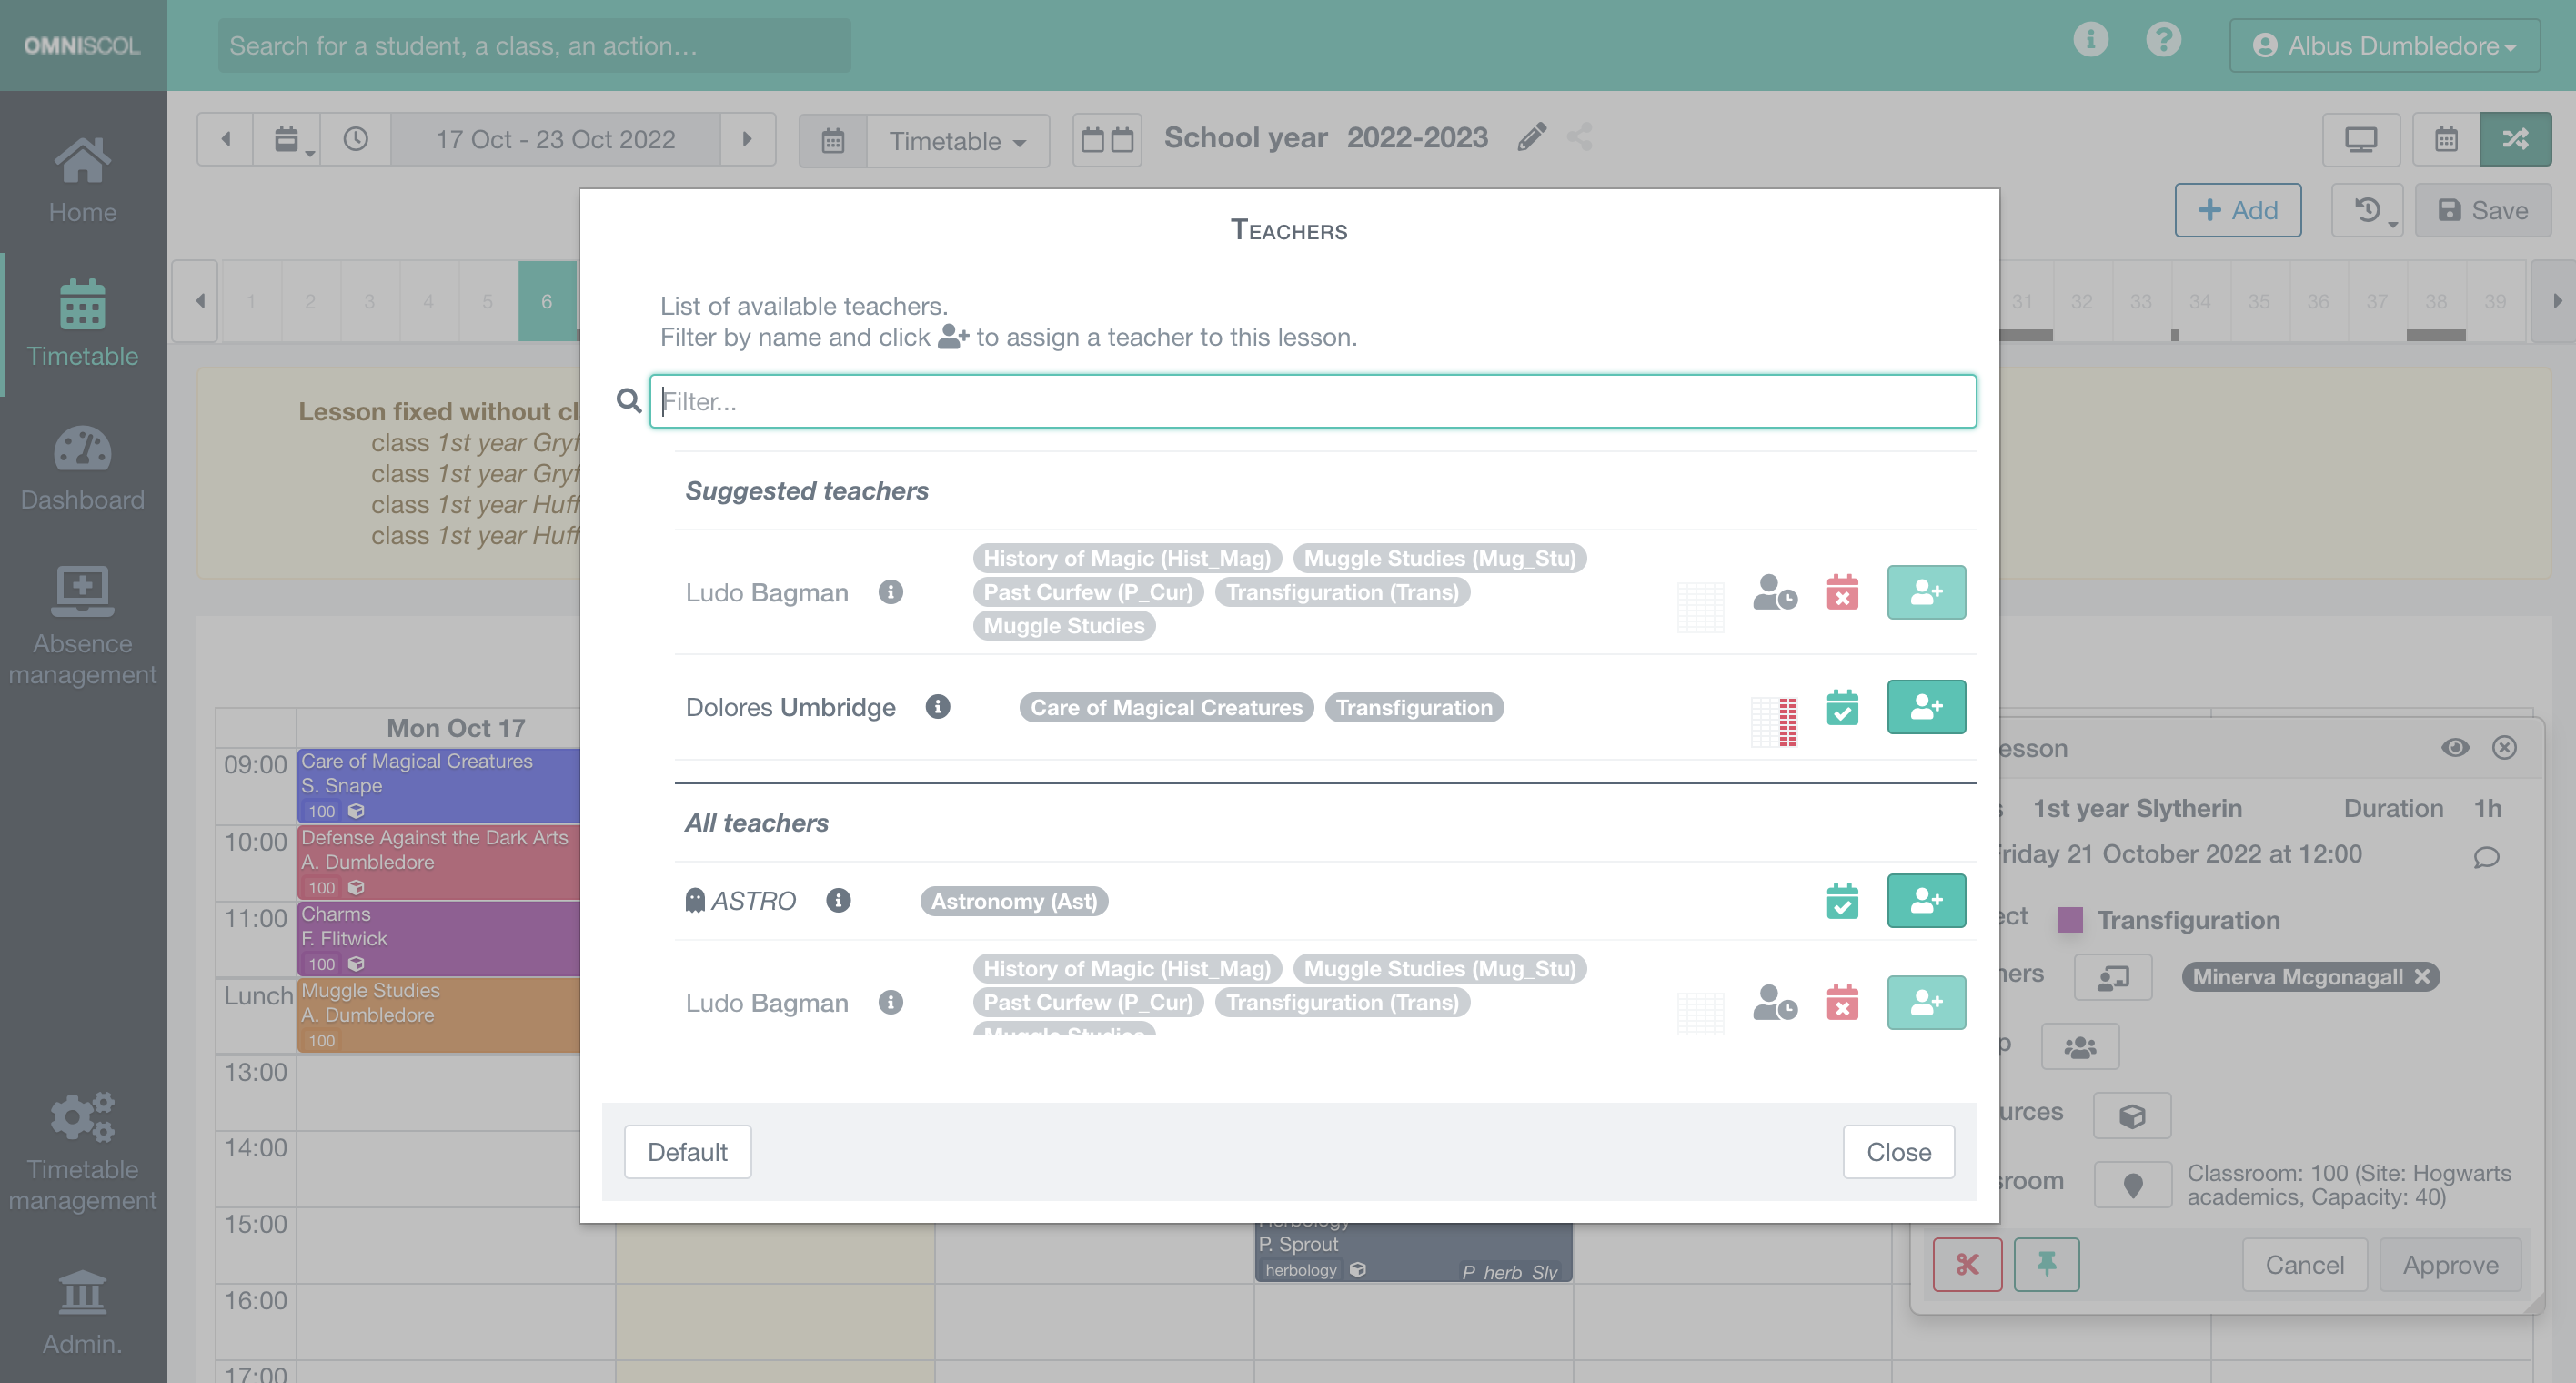Toggle Dolores Umbridge's availability checkmark
2576x1383 pixels.
1843,707
